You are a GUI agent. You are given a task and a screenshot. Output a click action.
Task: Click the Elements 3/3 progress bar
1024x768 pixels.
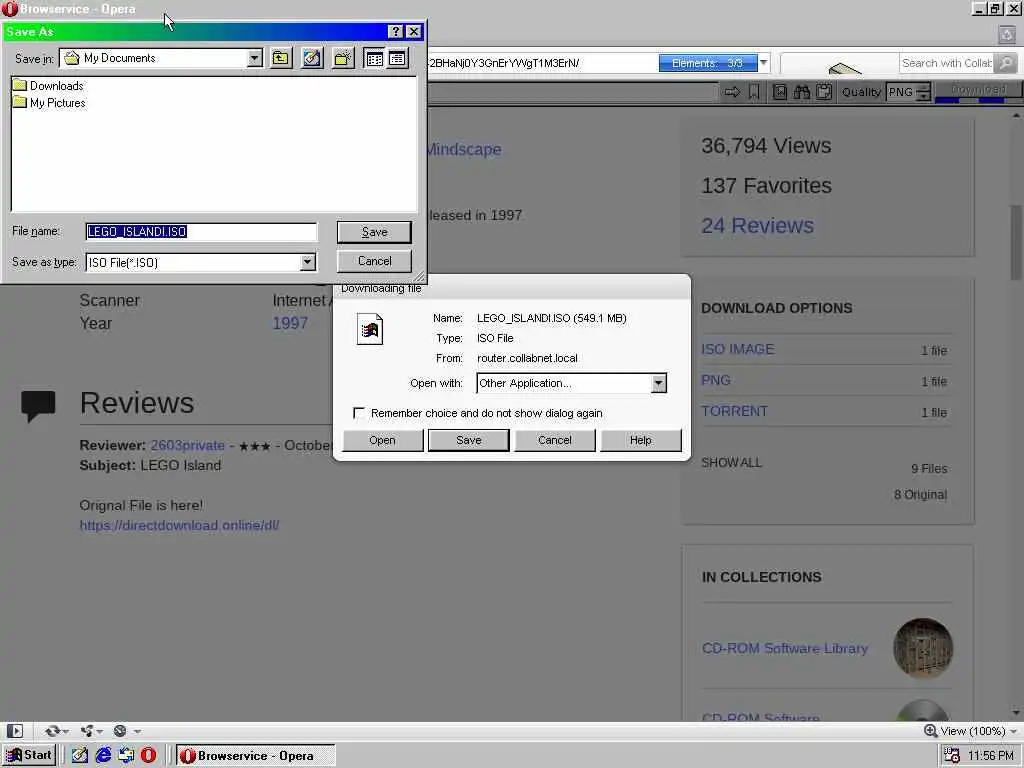[x=708, y=63]
